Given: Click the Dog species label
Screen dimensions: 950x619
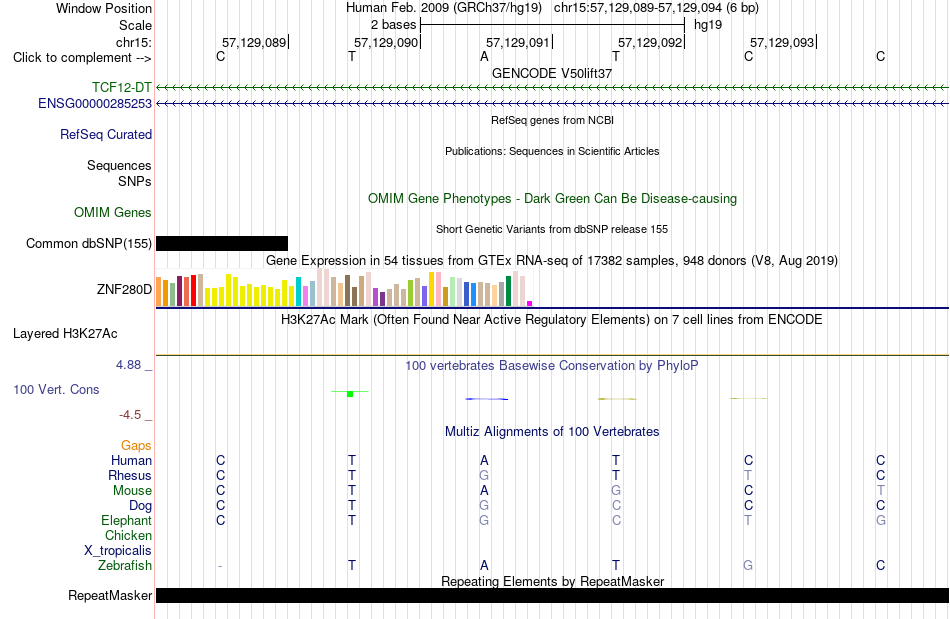Looking at the screenshot, I should 141,506.
